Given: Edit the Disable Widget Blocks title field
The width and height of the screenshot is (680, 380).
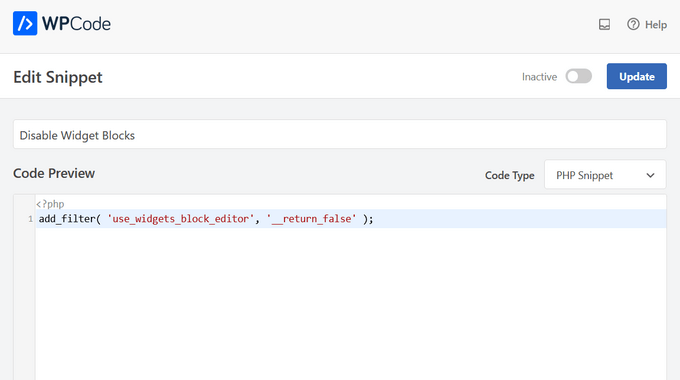Looking at the screenshot, I should click(x=340, y=135).
